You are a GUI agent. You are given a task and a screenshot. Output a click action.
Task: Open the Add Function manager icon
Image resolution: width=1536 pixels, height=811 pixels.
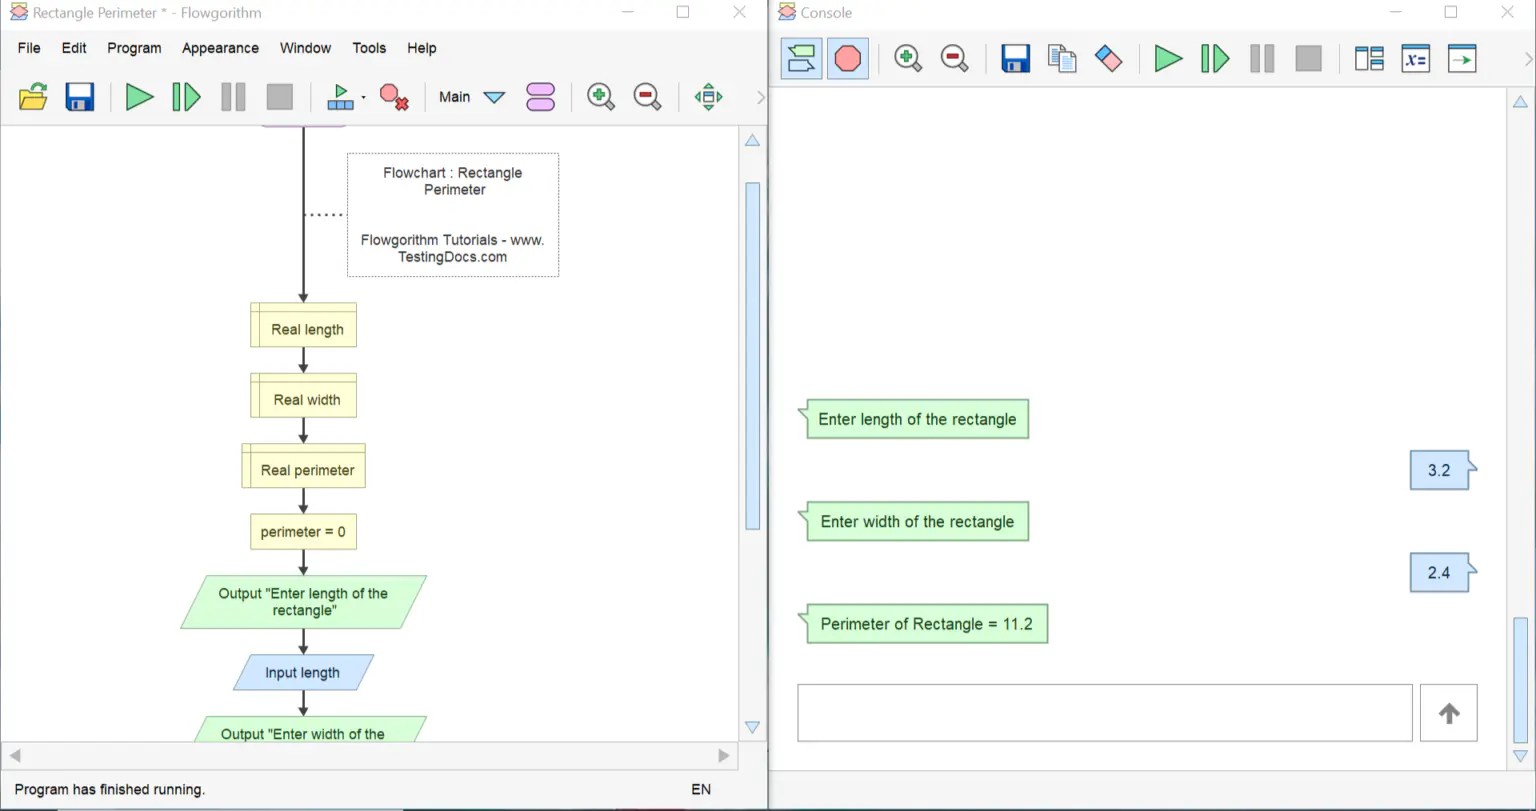540,97
